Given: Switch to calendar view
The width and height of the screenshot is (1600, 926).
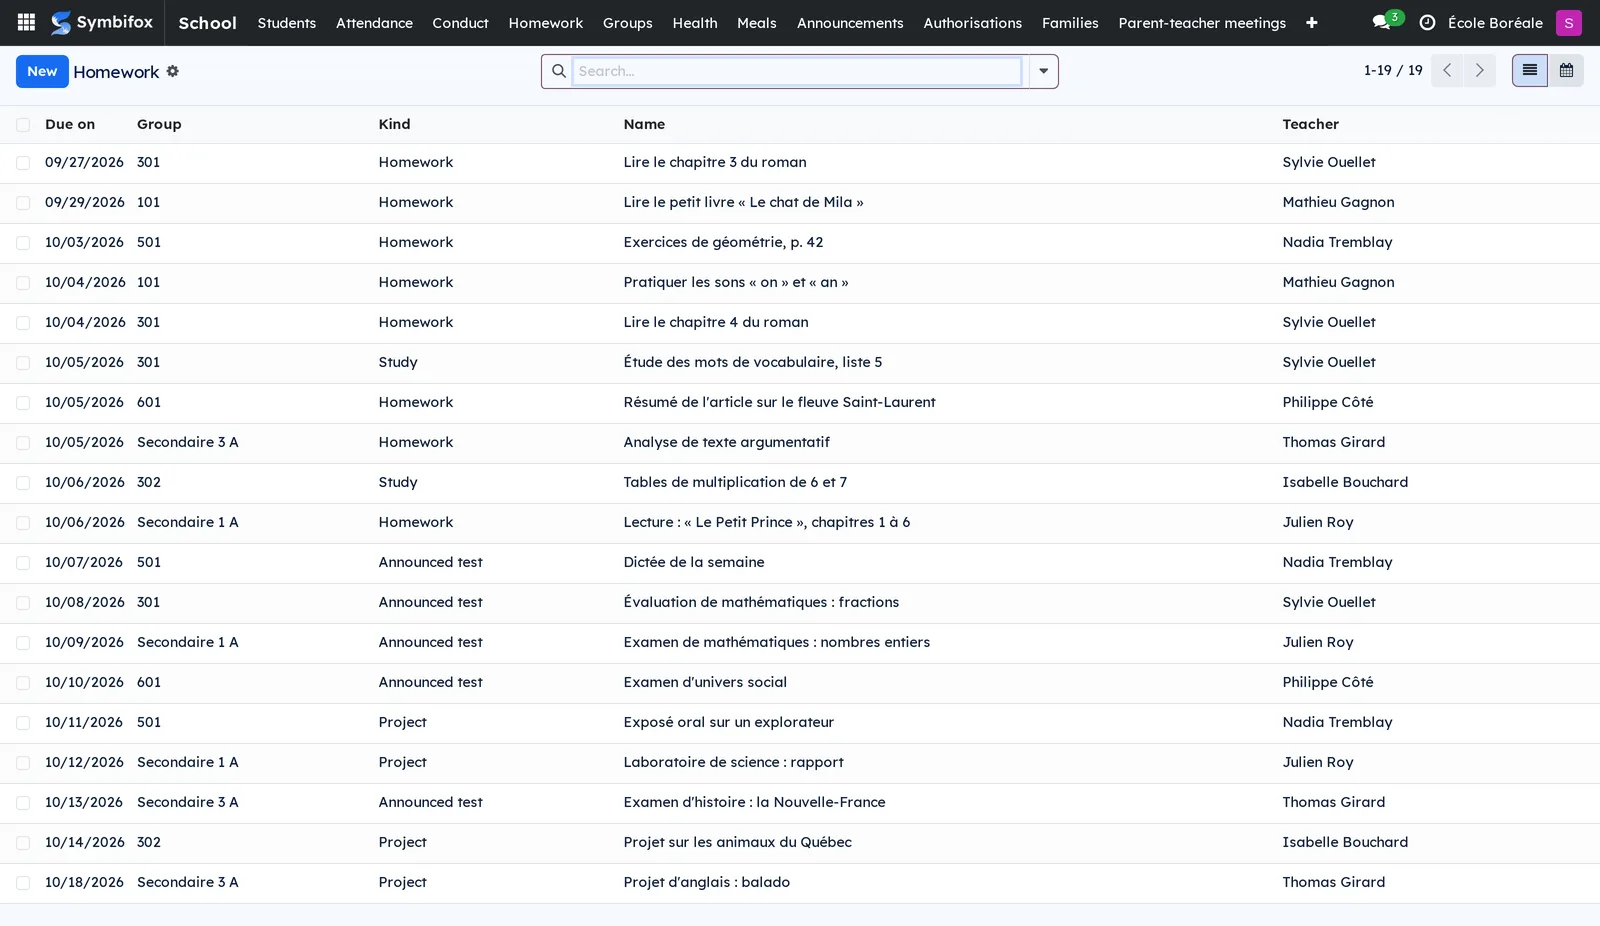Looking at the screenshot, I should pyautogui.click(x=1566, y=71).
